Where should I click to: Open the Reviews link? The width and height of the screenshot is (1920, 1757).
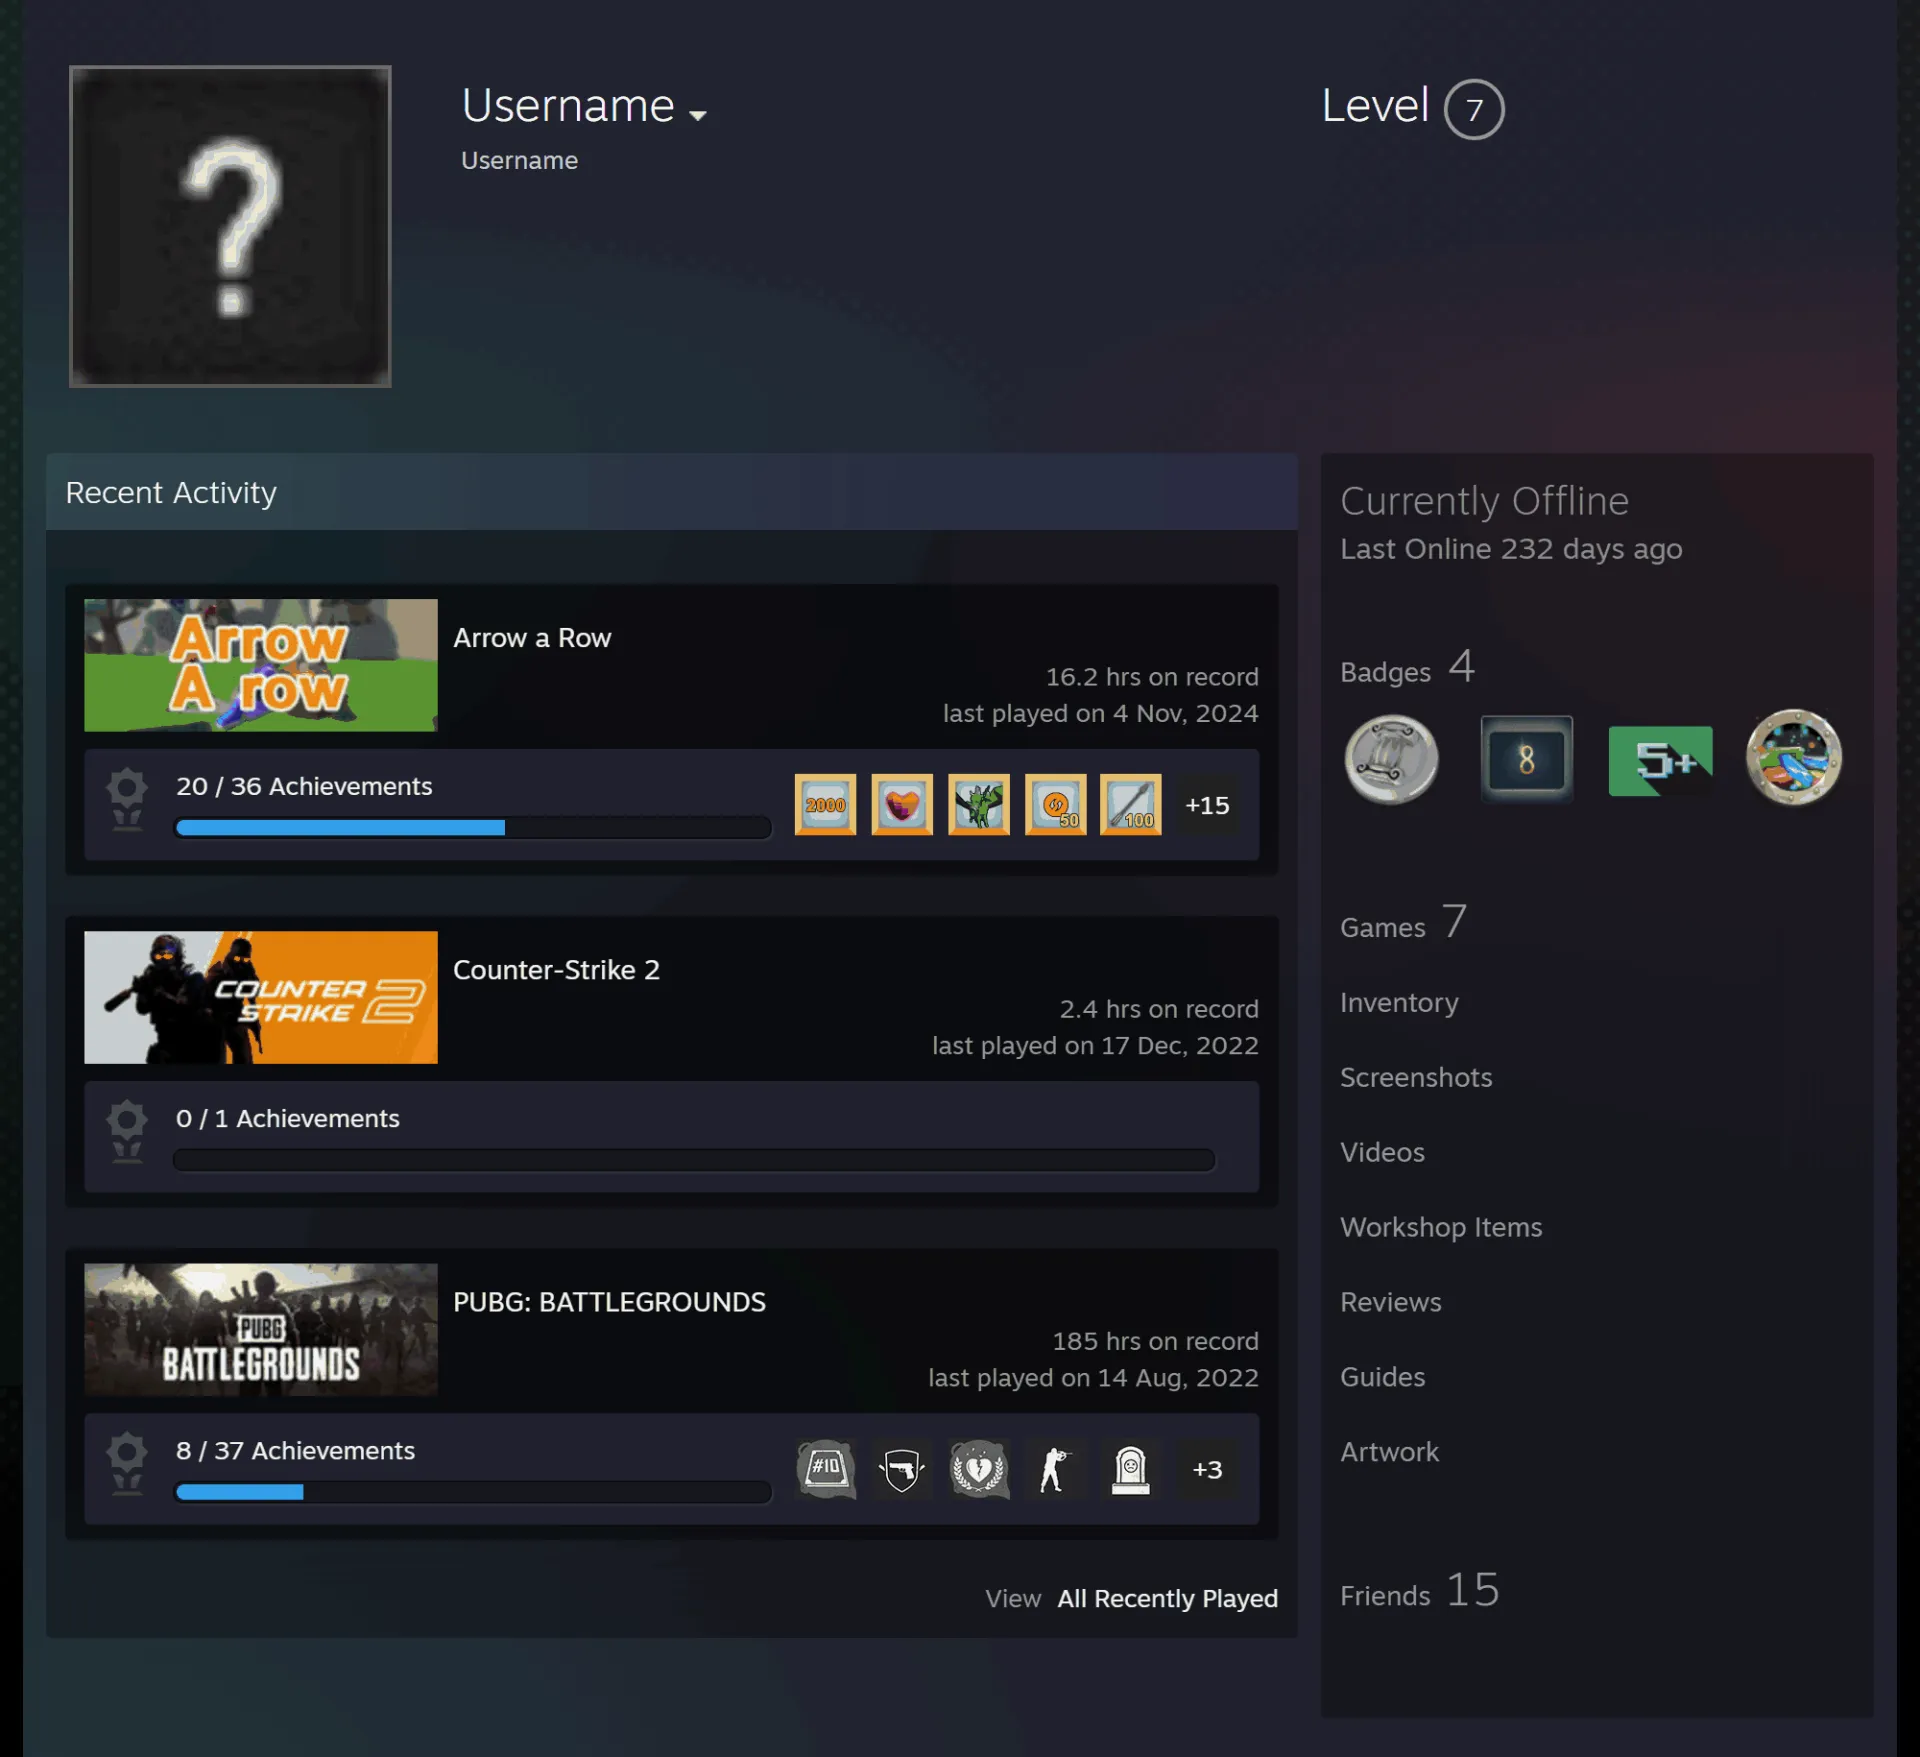[x=1390, y=1302]
